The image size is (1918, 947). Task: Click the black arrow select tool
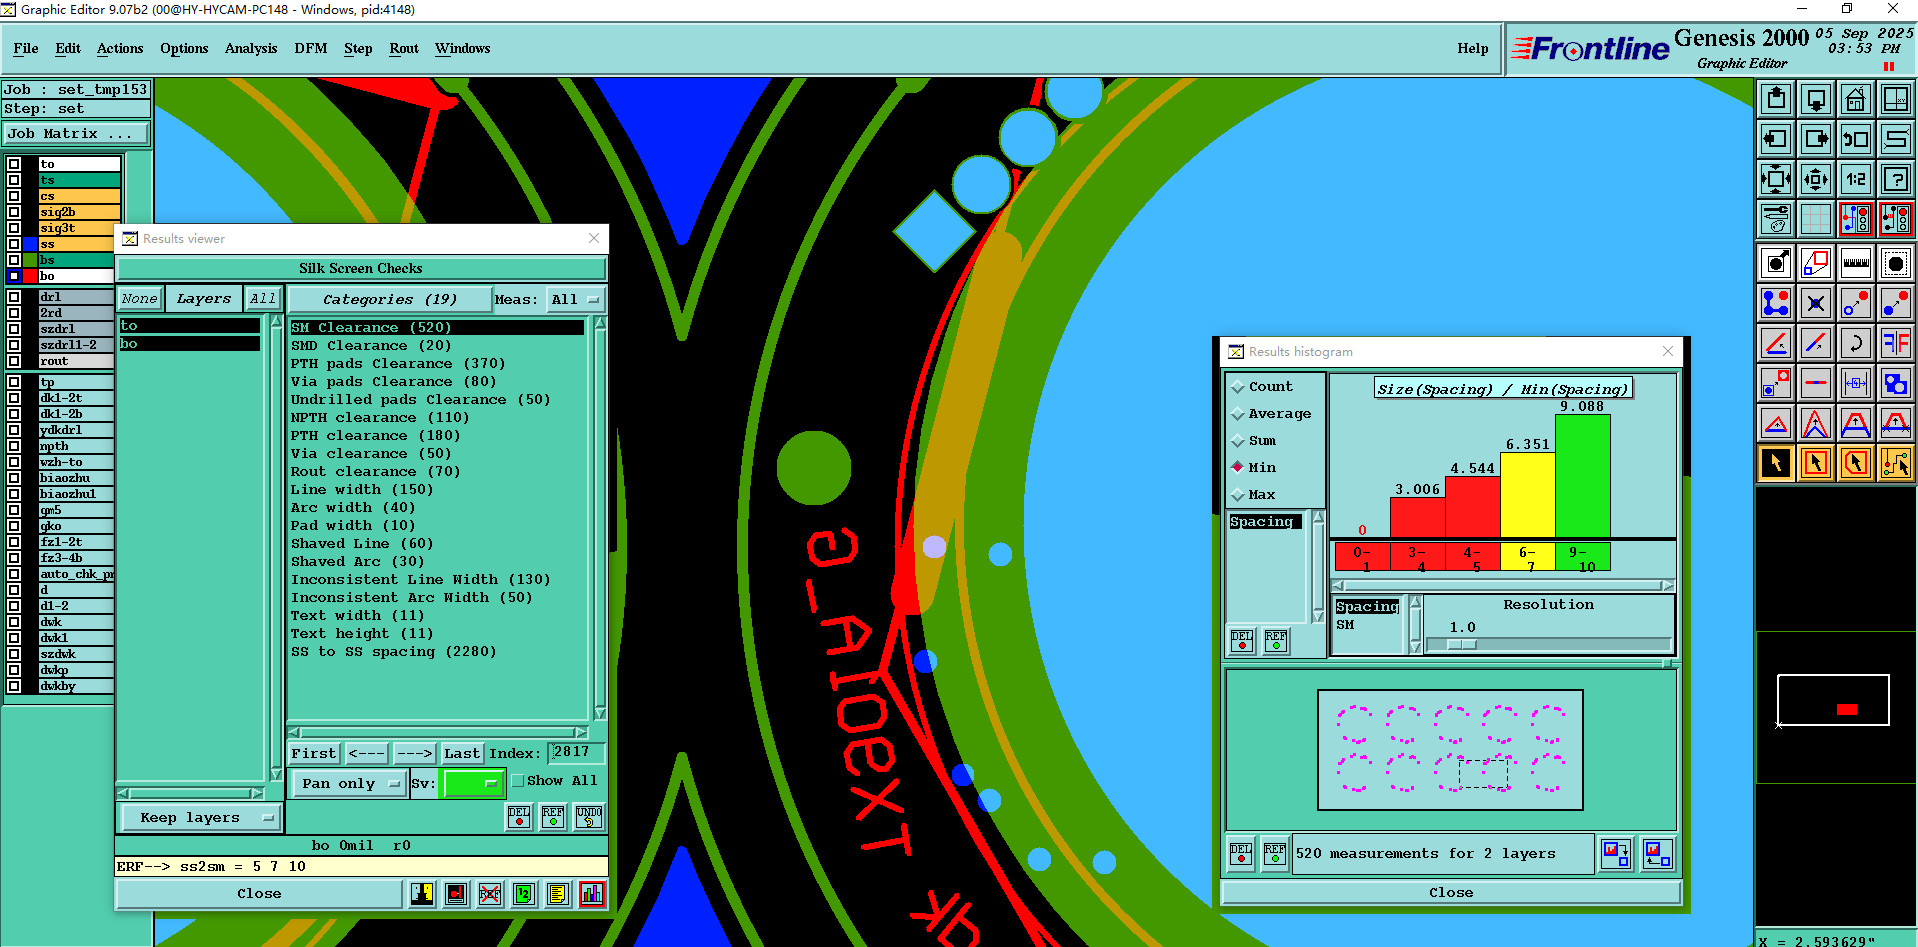[x=1776, y=463]
